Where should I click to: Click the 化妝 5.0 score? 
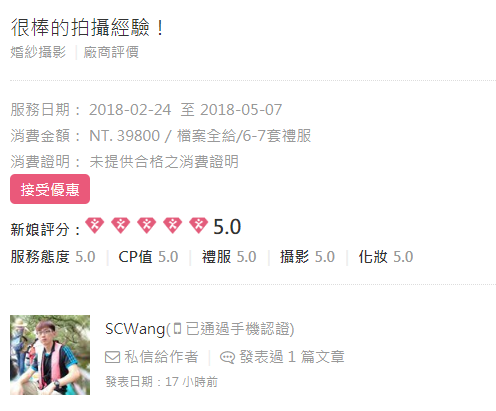click(x=386, y=257)
